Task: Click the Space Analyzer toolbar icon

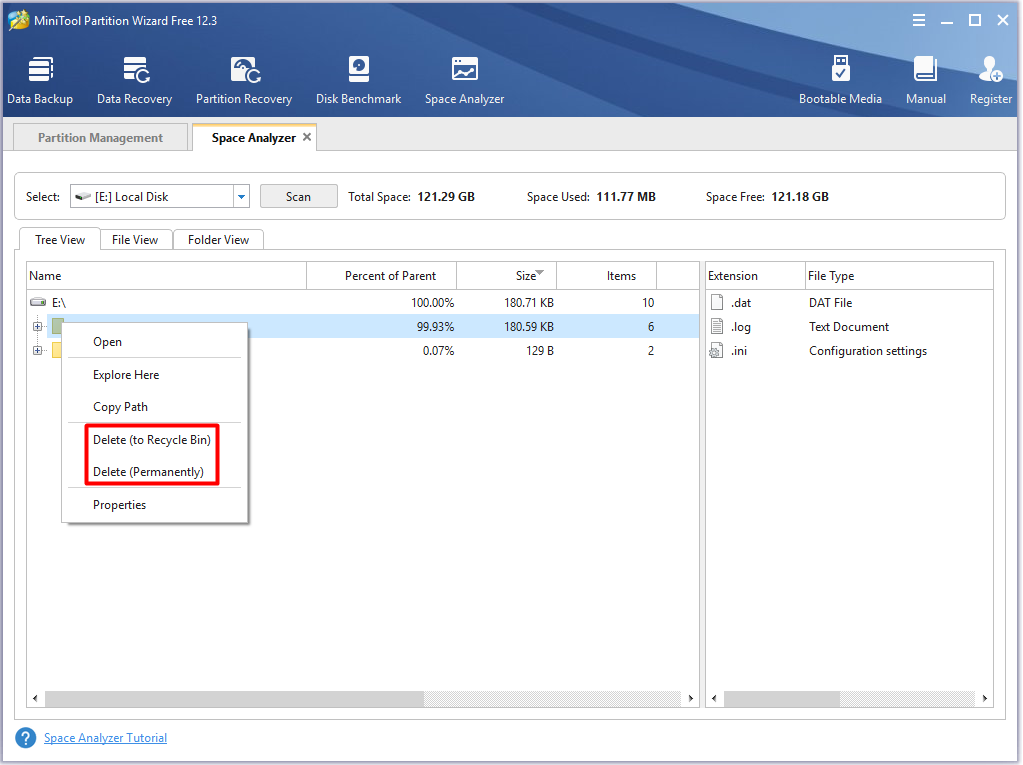Action: (x=464, y=80)
